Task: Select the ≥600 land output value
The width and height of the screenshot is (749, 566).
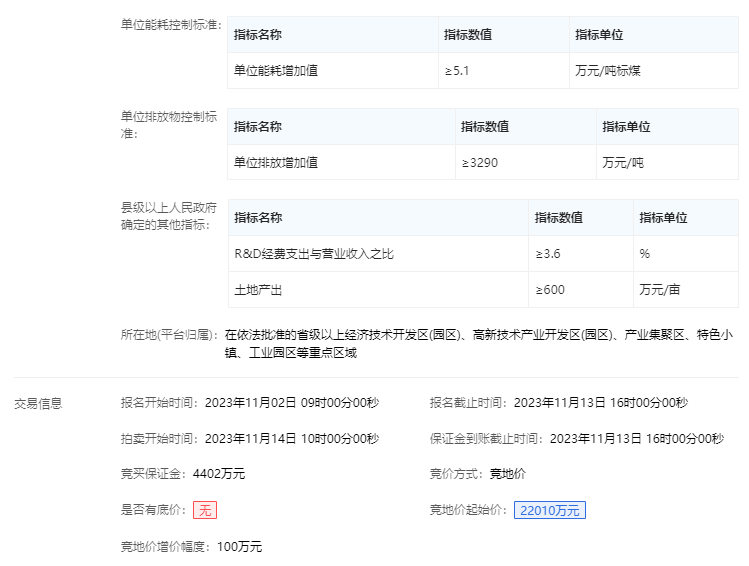Action: click(x=550, y=290)
